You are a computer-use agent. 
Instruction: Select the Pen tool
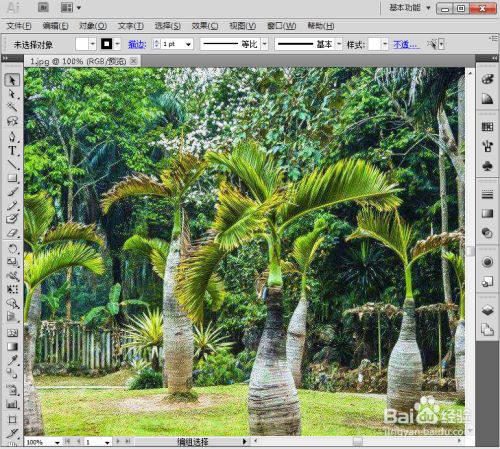(12, 137)
